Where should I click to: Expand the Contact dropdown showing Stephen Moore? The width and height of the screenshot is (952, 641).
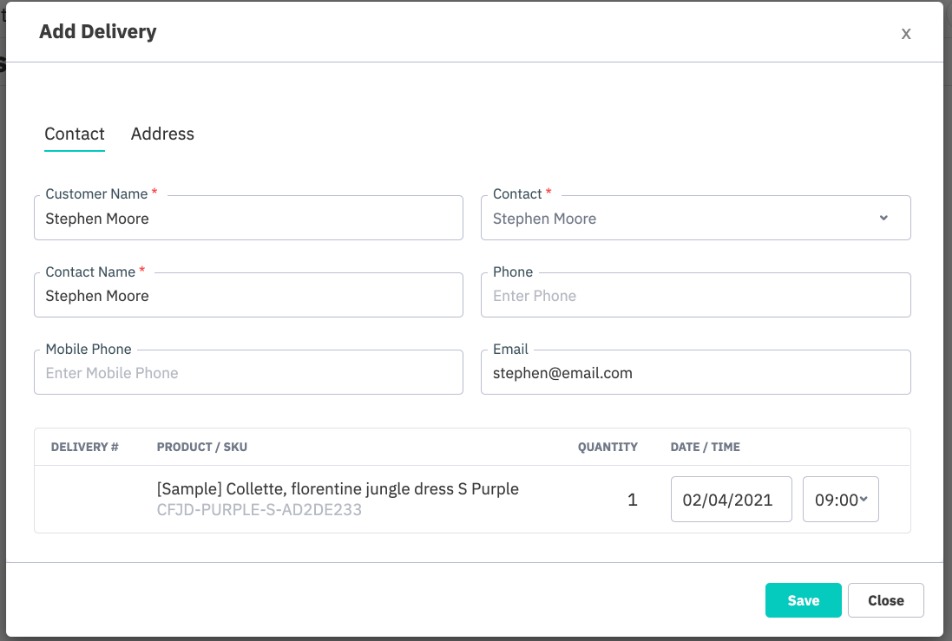[x=695, y=218]
